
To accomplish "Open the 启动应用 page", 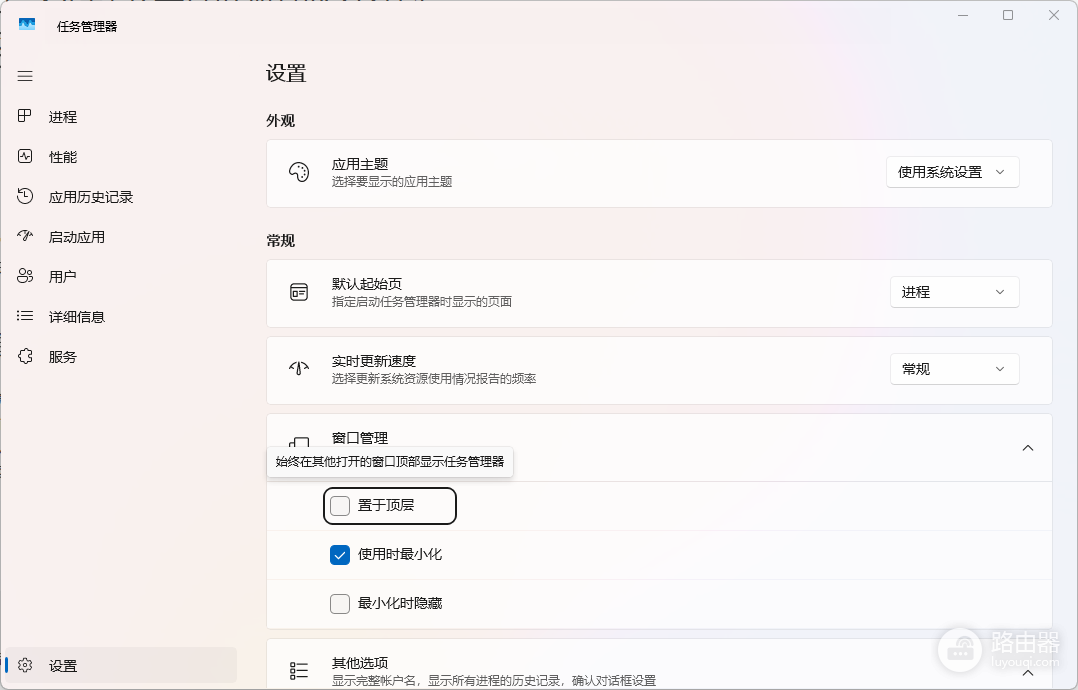I will coord(121,236).
